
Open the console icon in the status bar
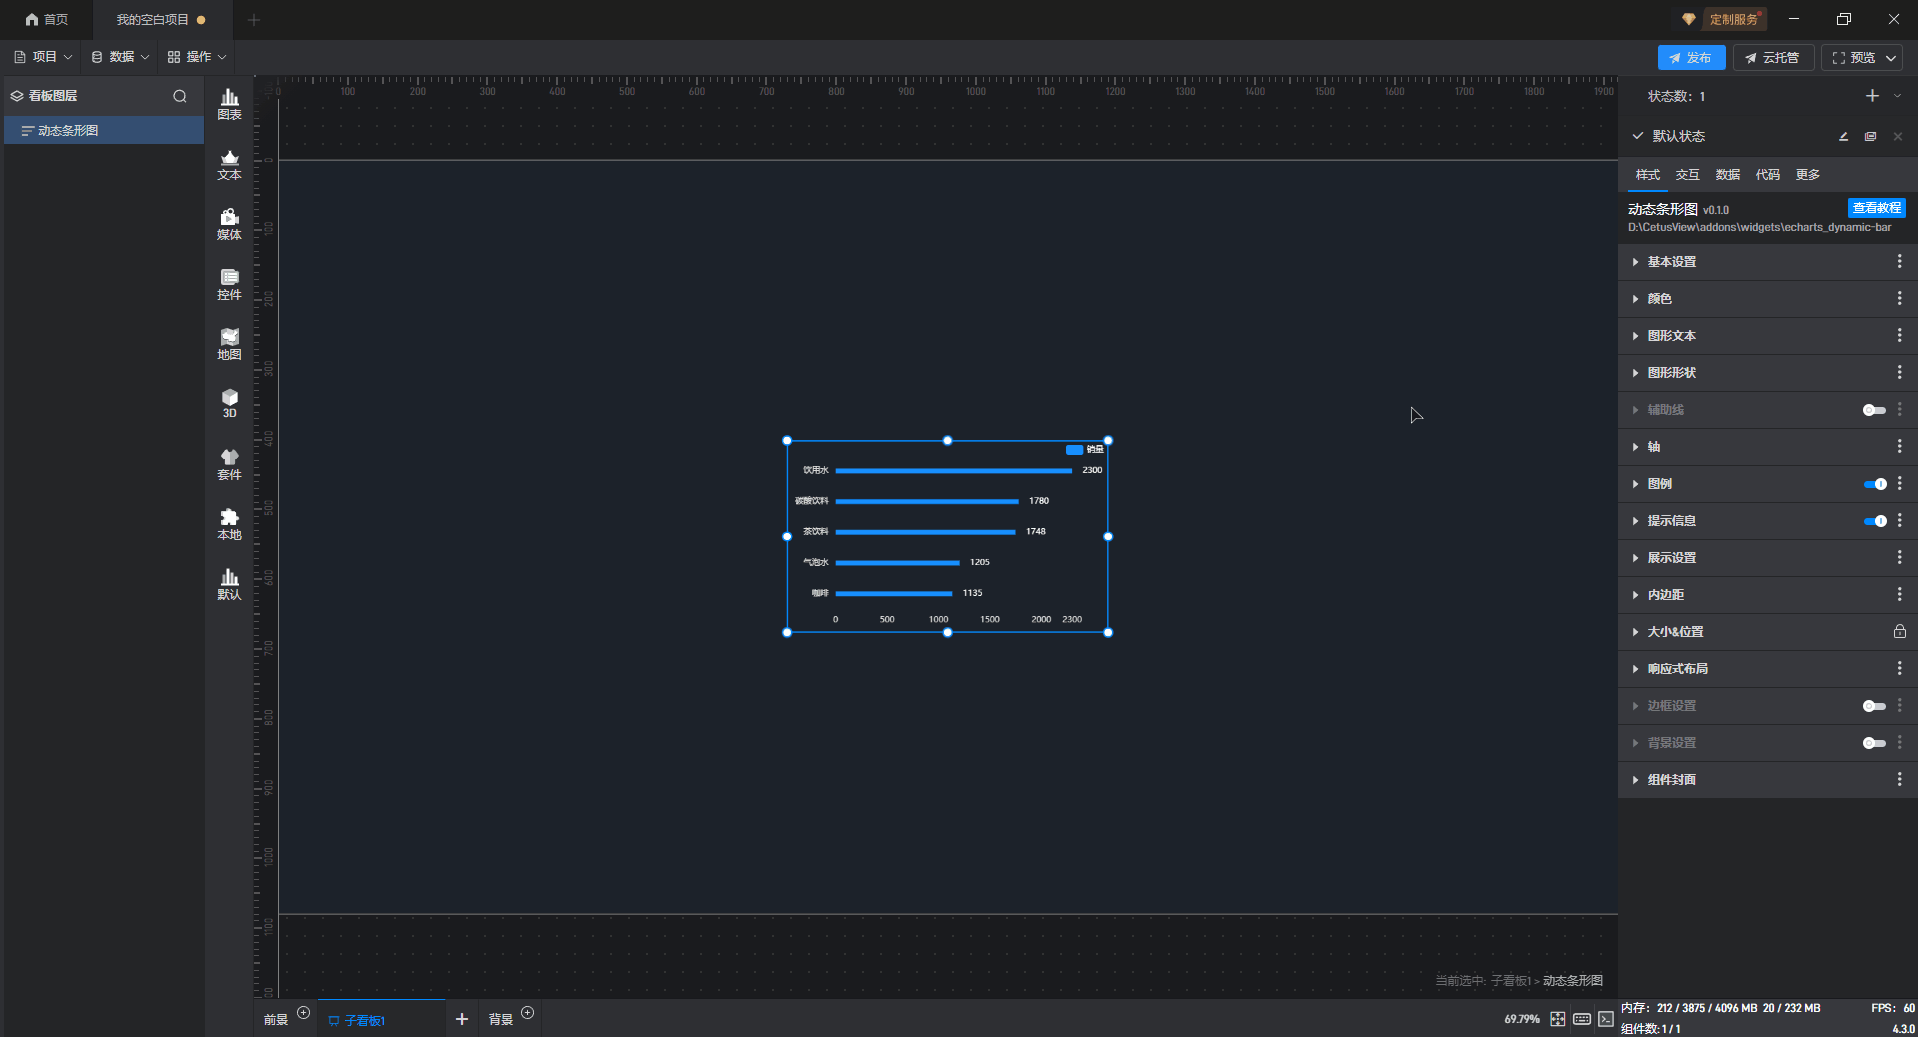1605,1019
